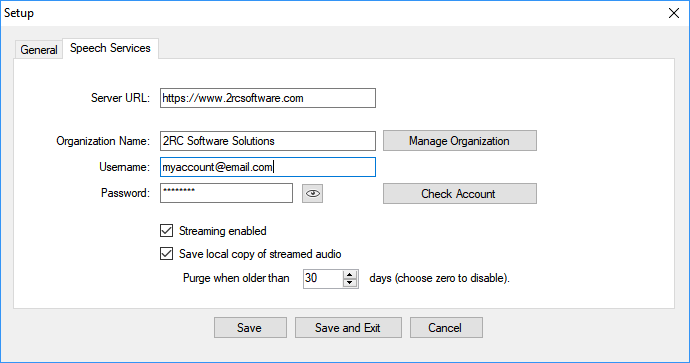Click the Check Account button
The image size is (690, 363).
460,194
